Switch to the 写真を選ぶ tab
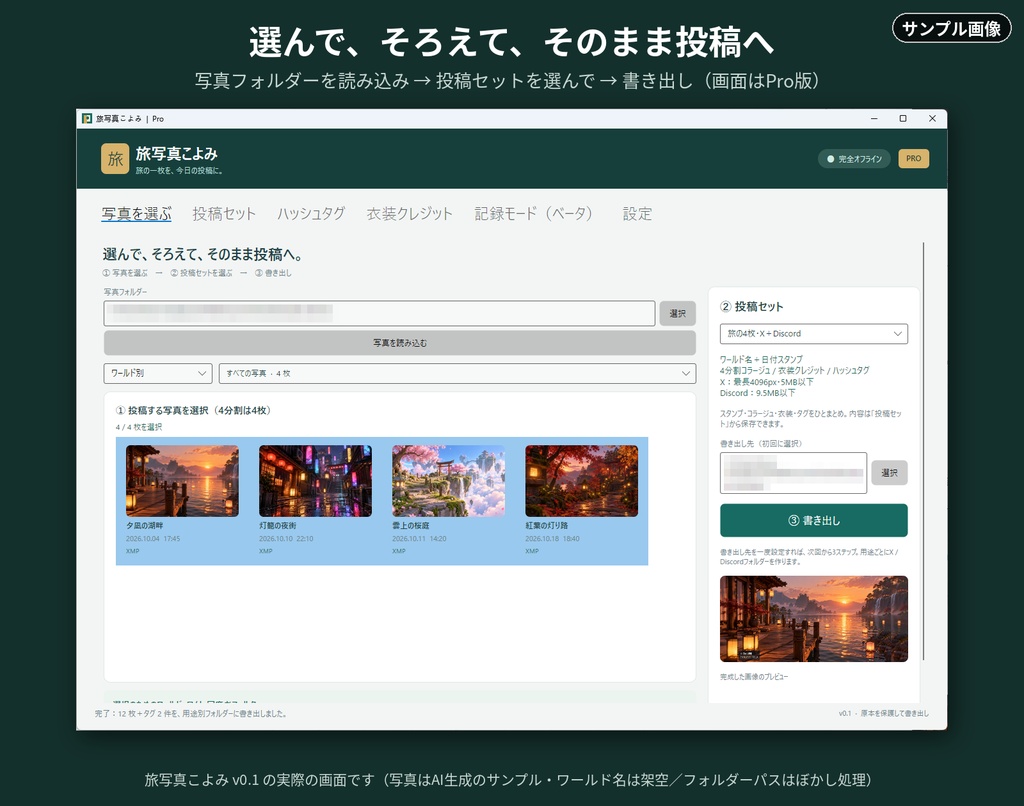Screen dimensions: 1024x806 tap(136, 214)
